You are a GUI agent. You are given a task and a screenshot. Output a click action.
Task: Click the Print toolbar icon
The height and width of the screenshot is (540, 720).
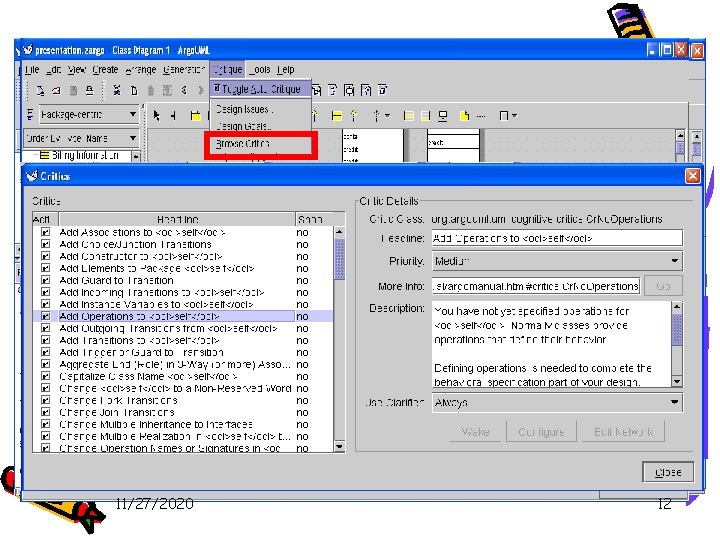point(90,90)
